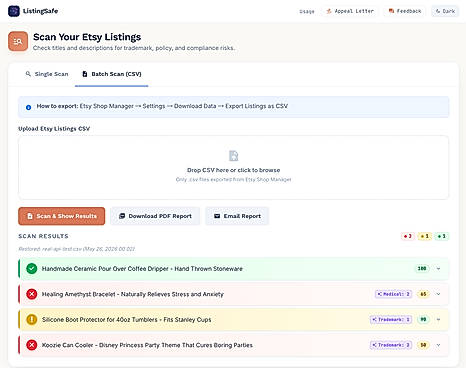Click the blue info icon in export hint
The width and height of the screenshot is (466, 368).
tap(28, 107)
